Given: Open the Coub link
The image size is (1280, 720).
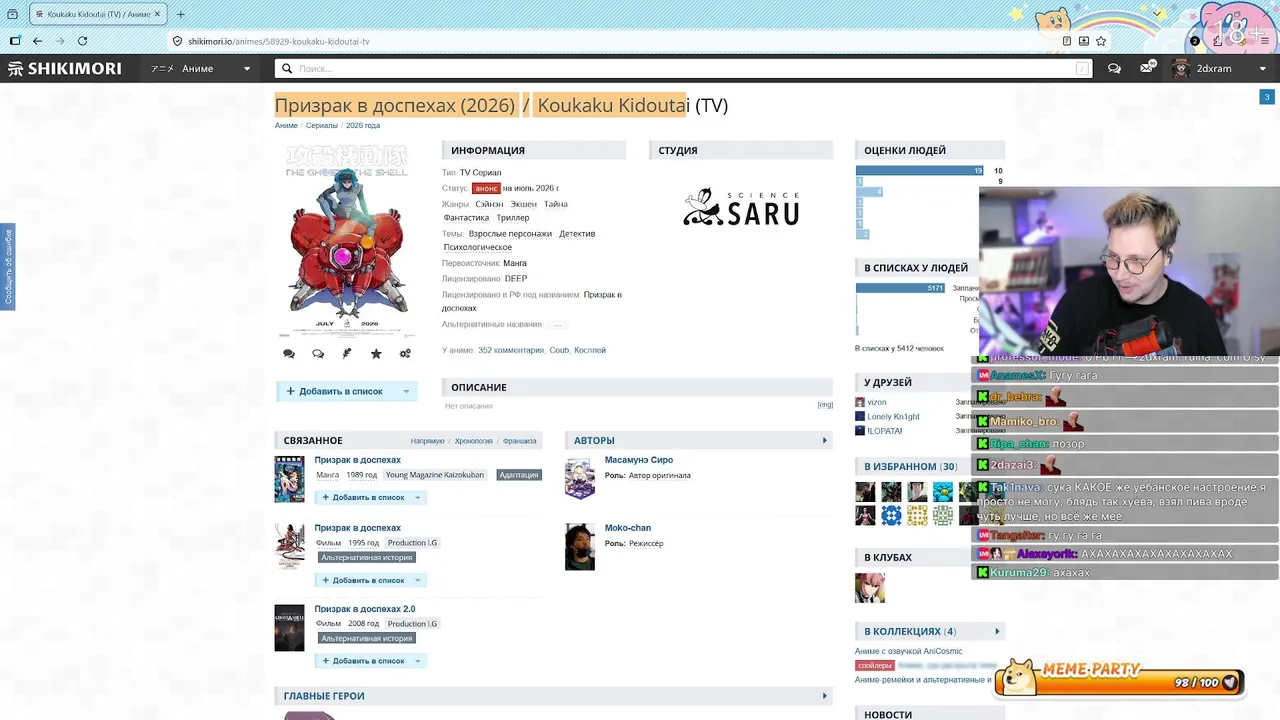Looking at the screenshot, I should 559,350.
